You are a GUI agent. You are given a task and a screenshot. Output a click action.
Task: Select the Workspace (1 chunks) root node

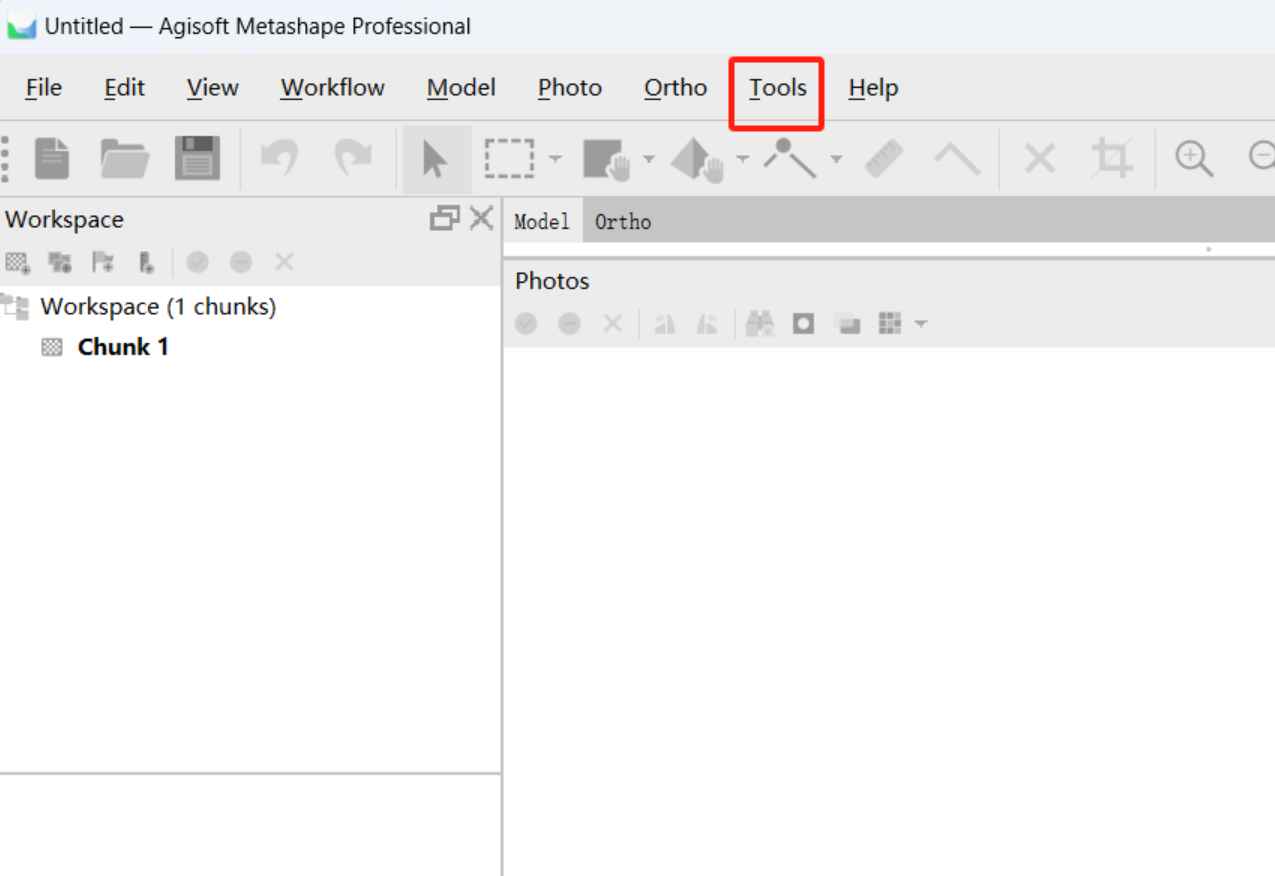pos(158,306)
